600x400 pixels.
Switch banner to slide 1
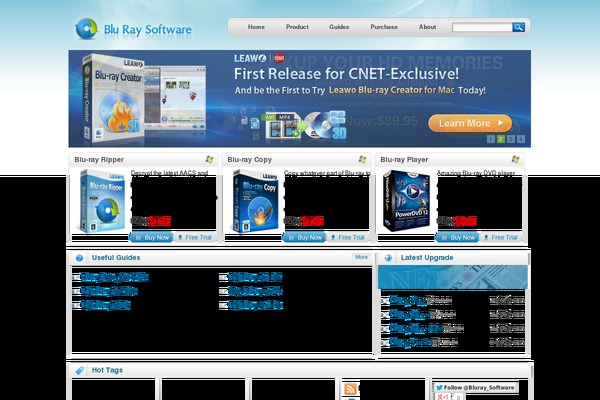click(x=491, y=139)
